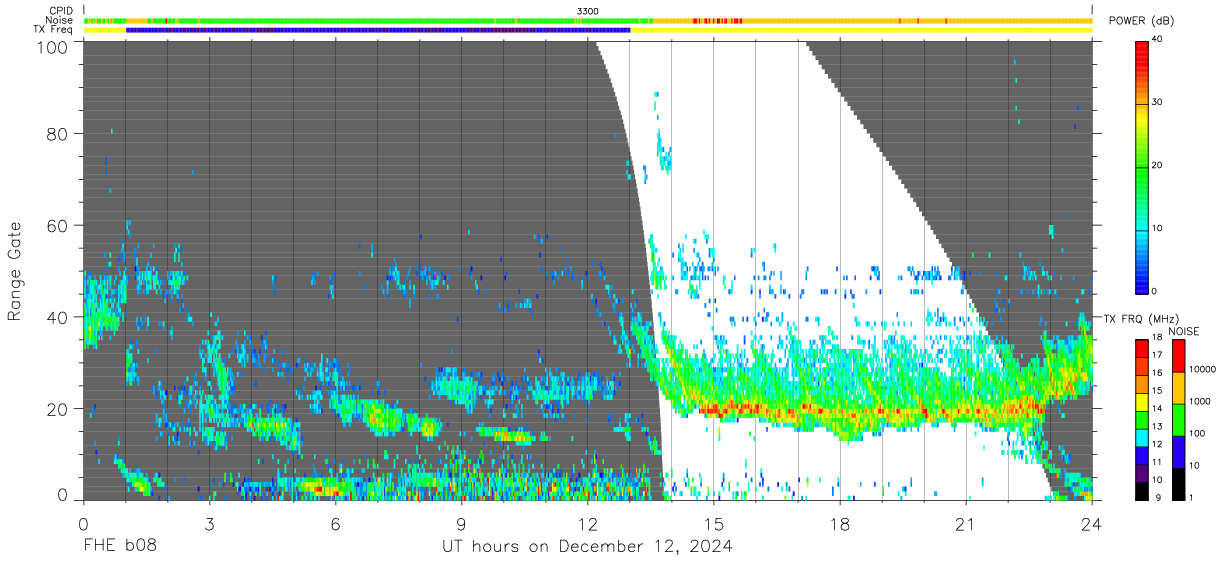Select the Range Gate y-axis title
The height and width of the screenshot is (567, 1228).
coord(15,272)
